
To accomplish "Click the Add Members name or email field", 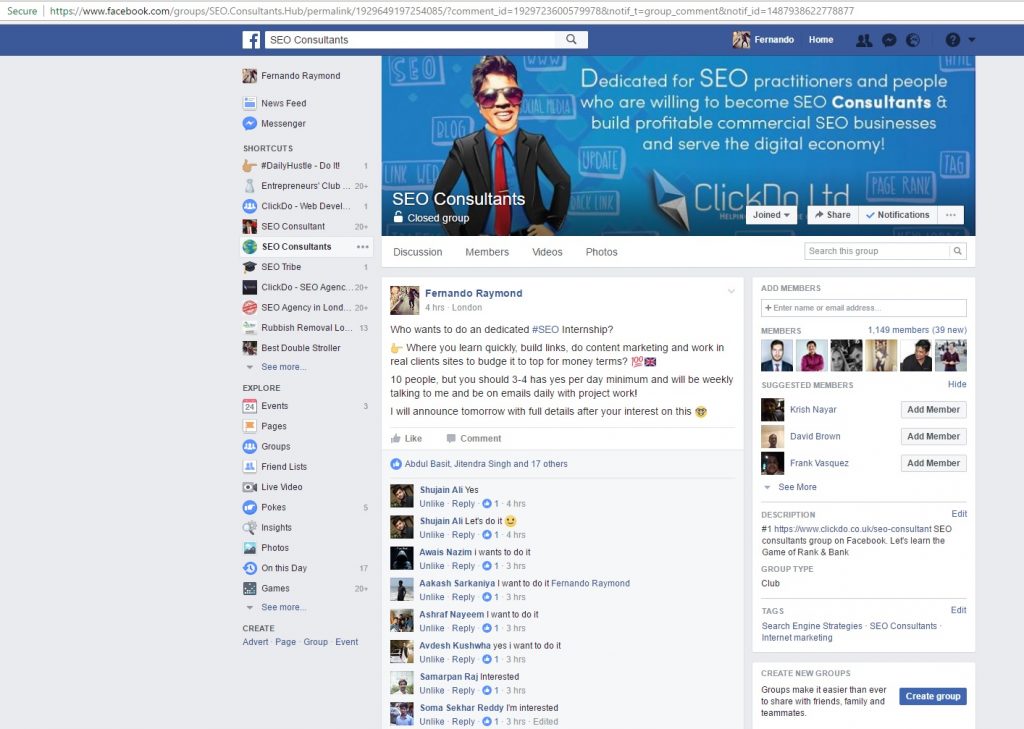I will click(x=863, y=308).
